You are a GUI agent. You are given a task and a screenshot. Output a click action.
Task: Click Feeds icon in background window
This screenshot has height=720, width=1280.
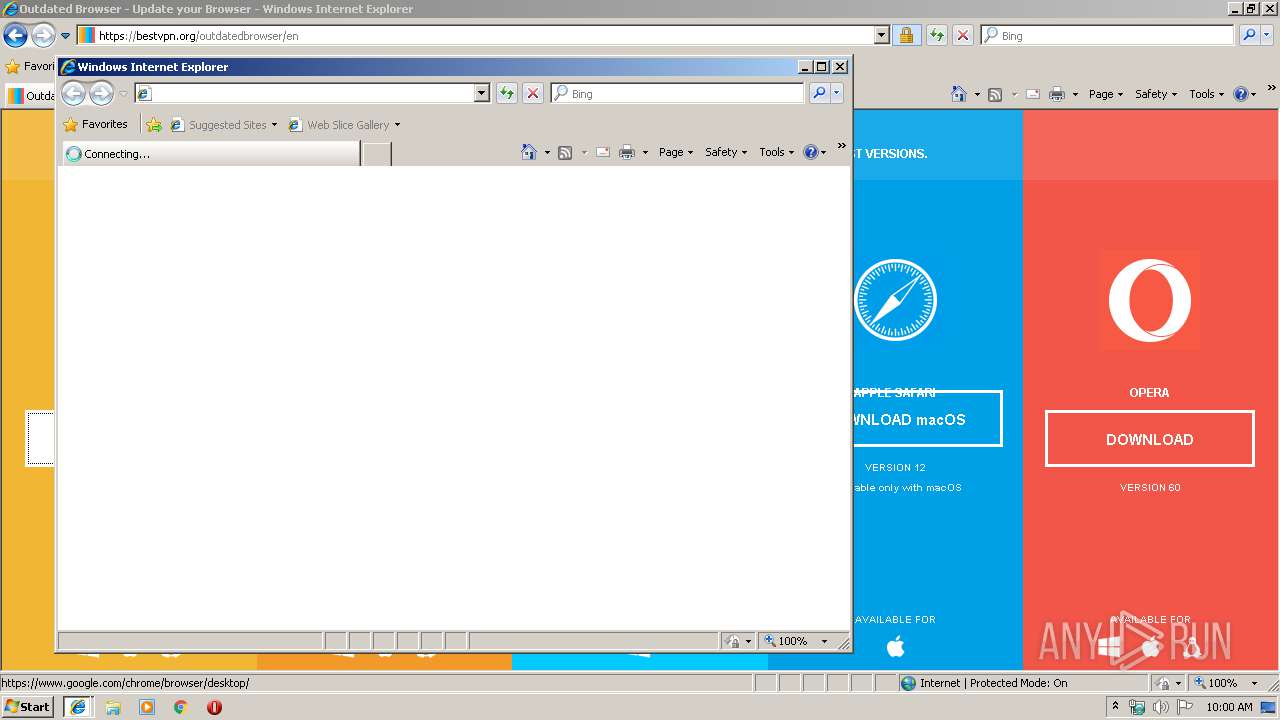[x=995, y=94]
